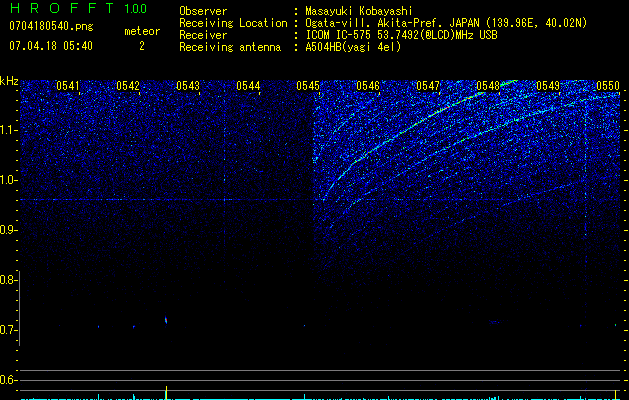The height and width of the screenshot is (400, 629).
Task: Click the date stamp 07.04.18 05:40
Action: (51, 46)
